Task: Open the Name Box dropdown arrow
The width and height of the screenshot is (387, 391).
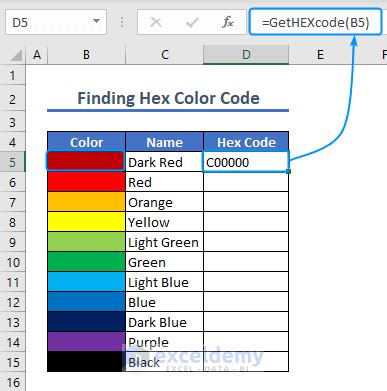Action: 96,21
